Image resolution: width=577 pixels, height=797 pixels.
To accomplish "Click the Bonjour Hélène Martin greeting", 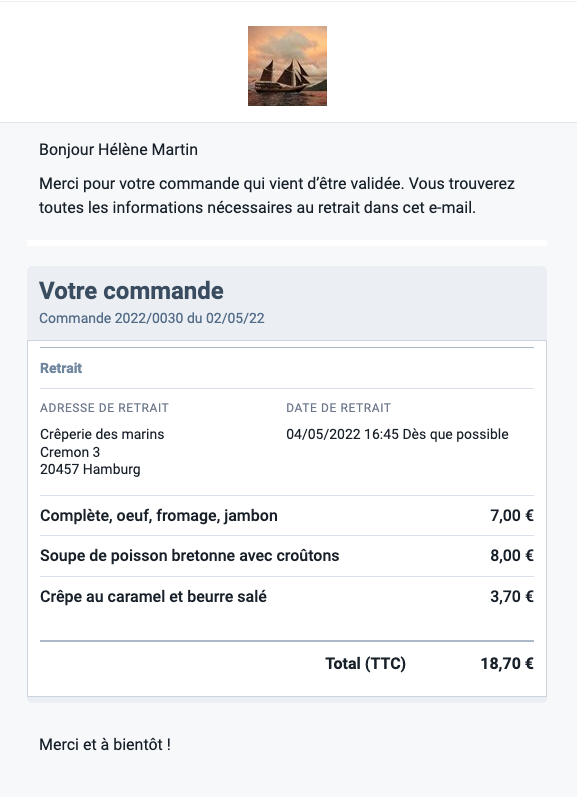I will point(118,149).
